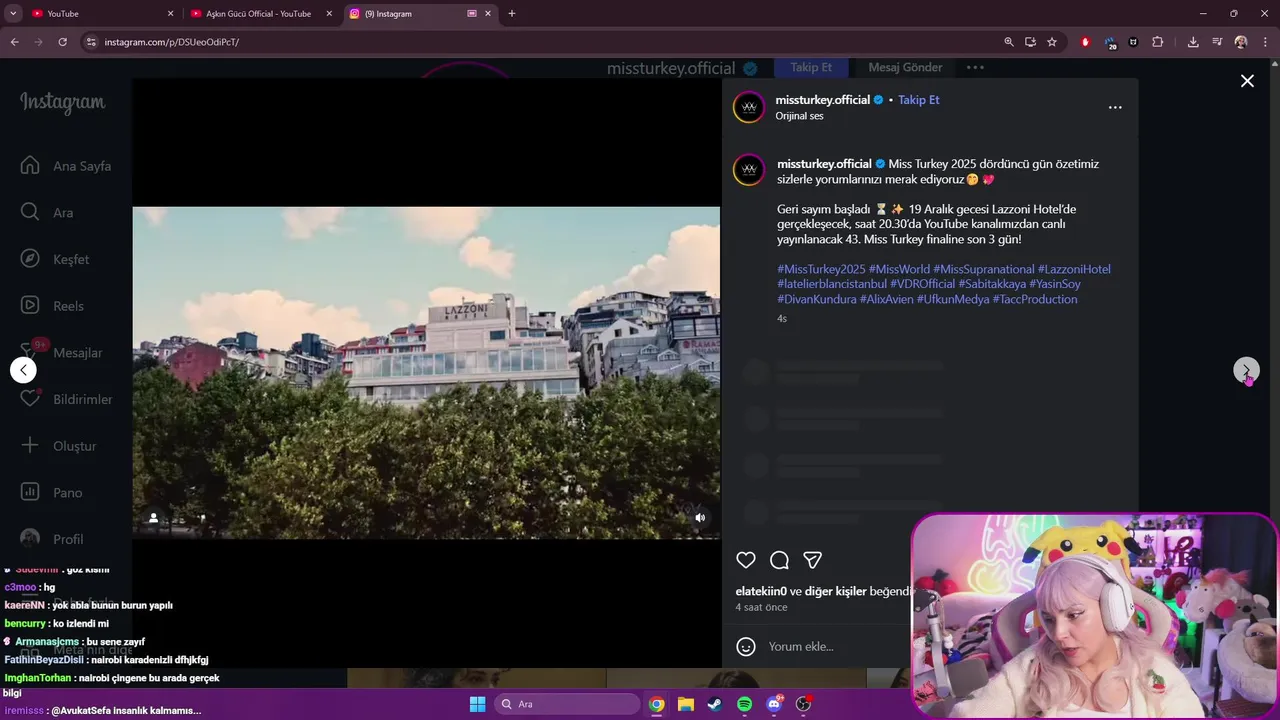1280x720 pixels.
Task: Open Chrome three-dot menu
Action: click(x=1264, y=42)
